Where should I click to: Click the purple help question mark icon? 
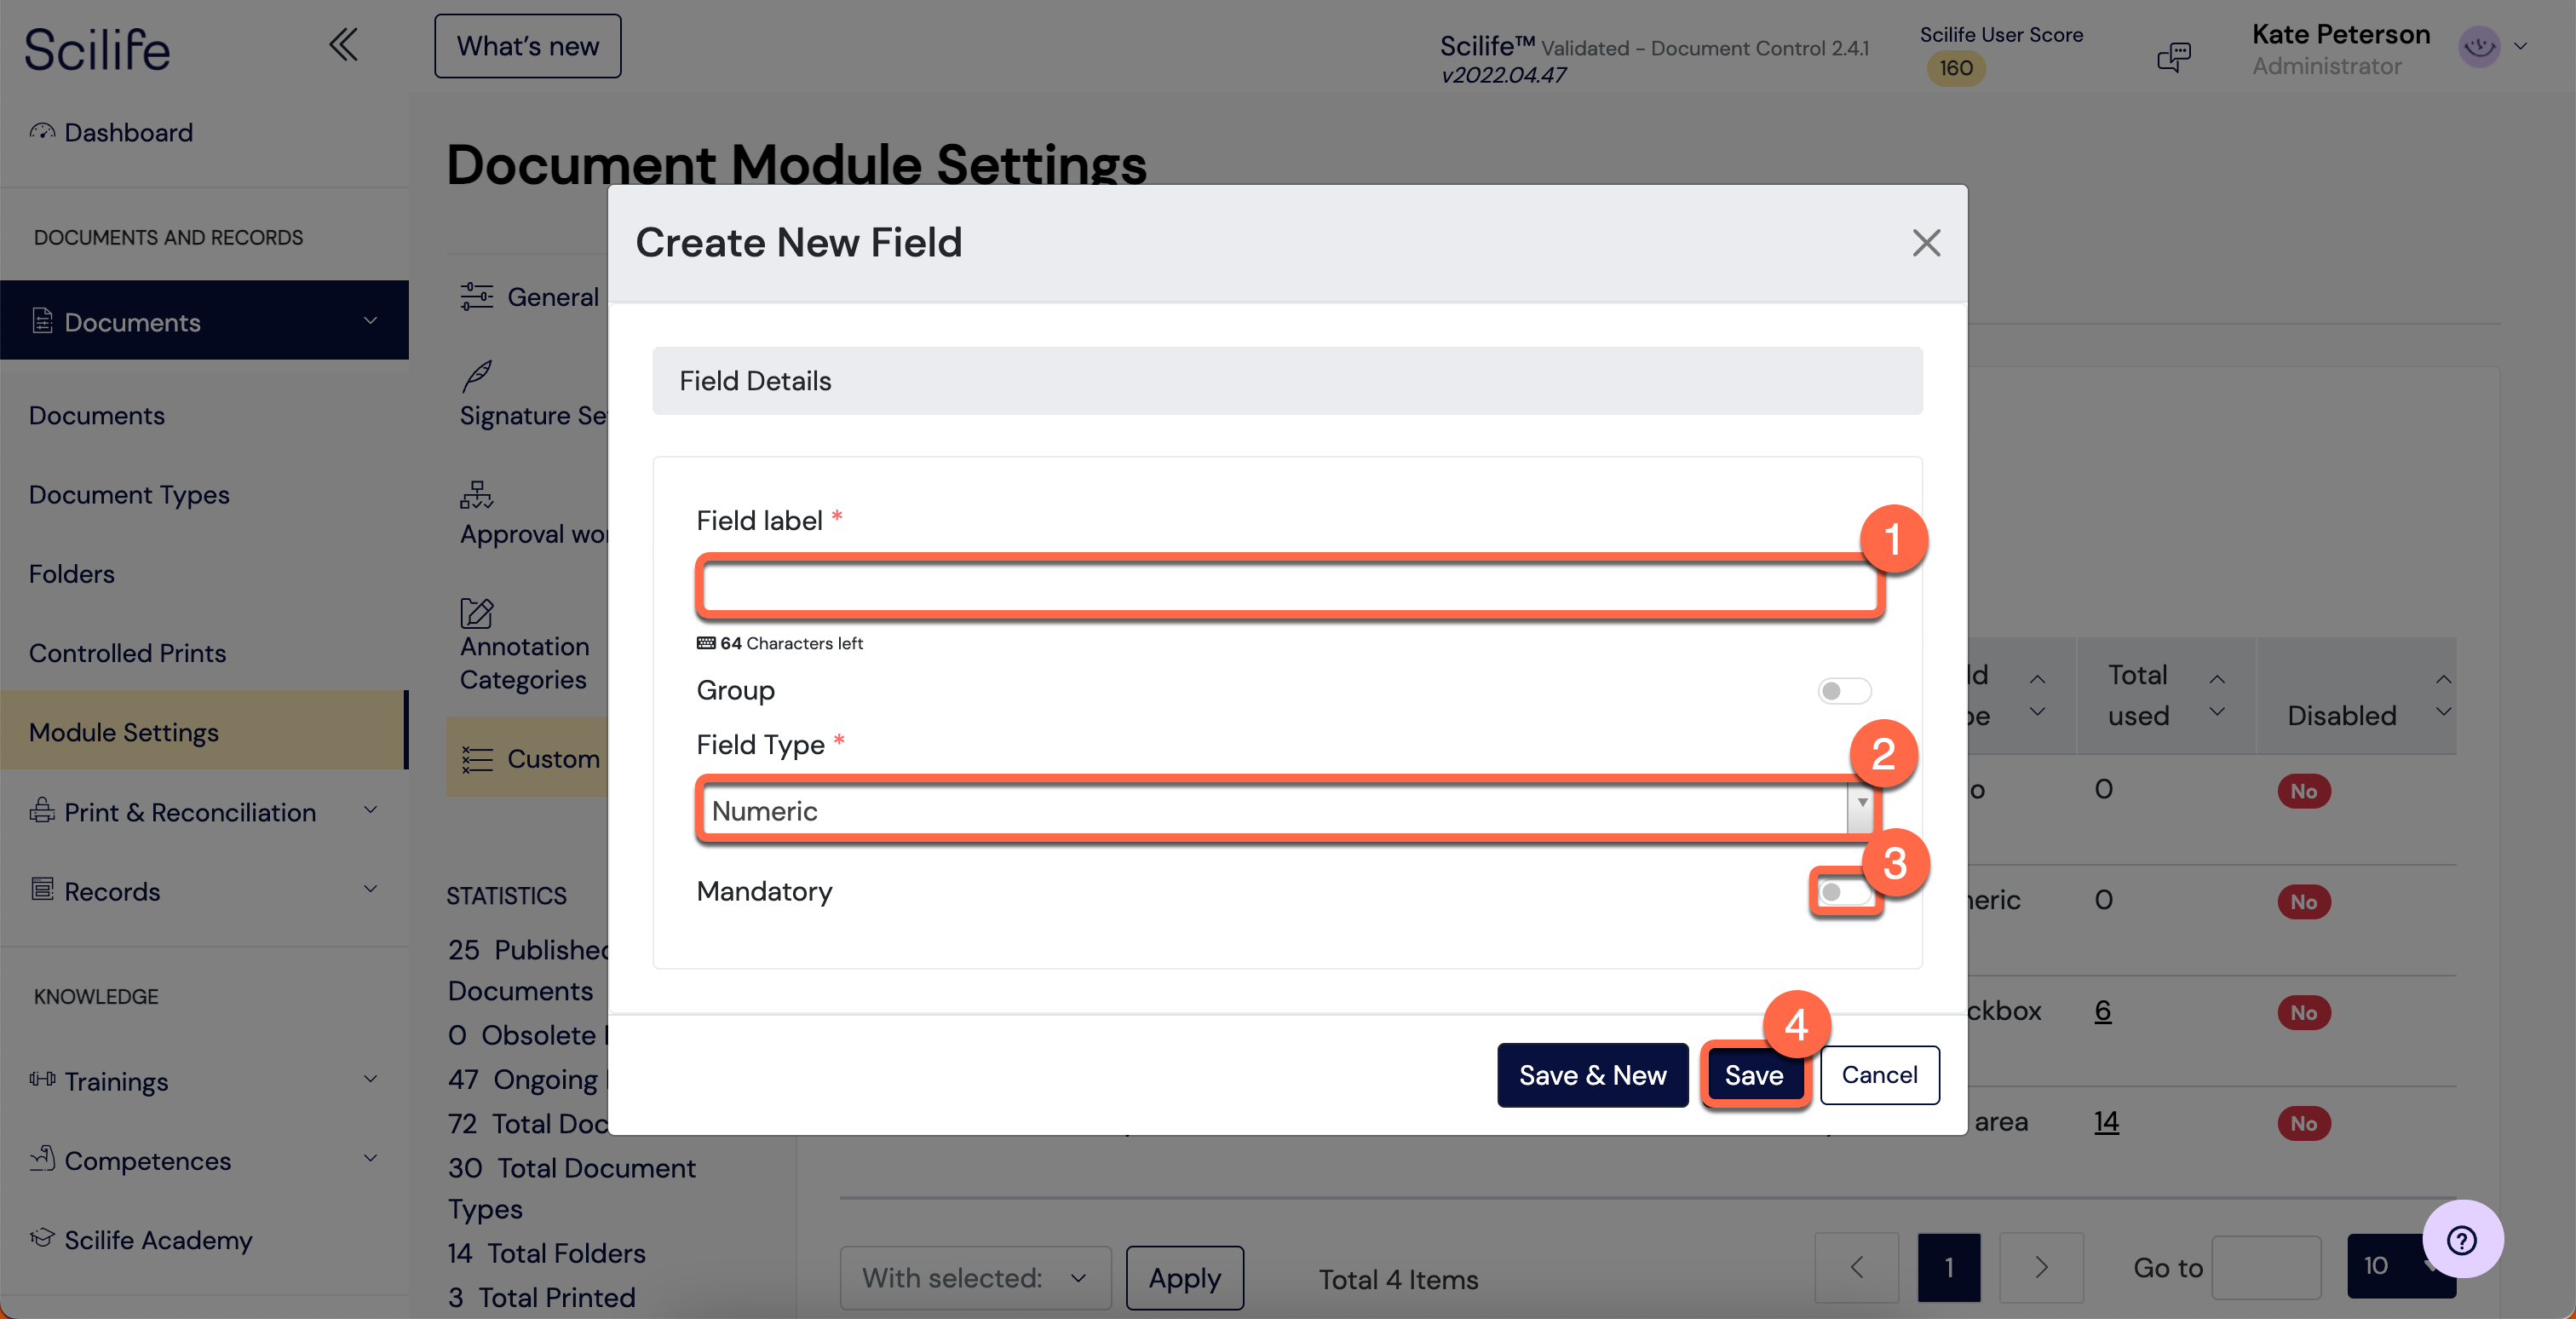[x=2461, y=1239]
